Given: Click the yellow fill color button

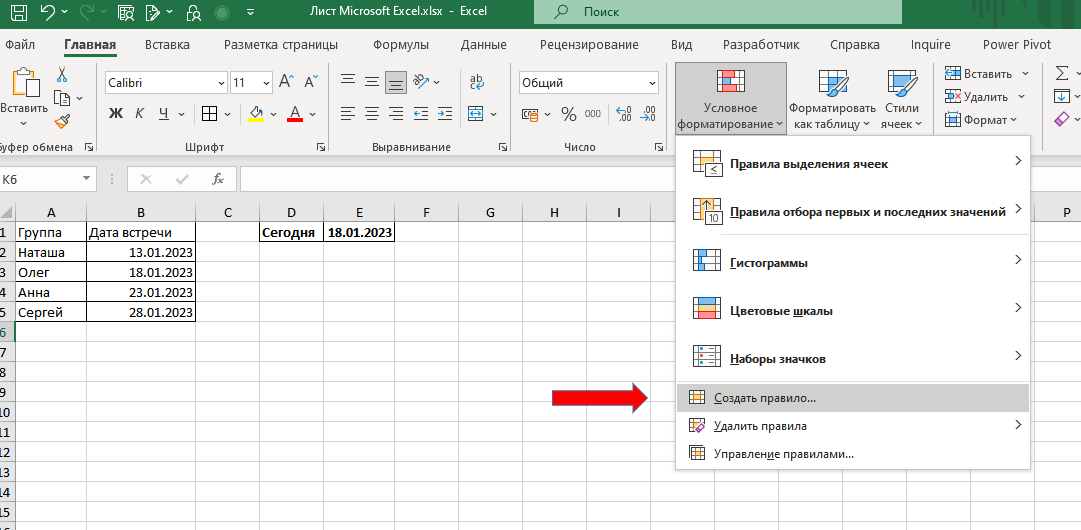Looking at the screenshot, I should pyautogui.click(x=257, y=113).
